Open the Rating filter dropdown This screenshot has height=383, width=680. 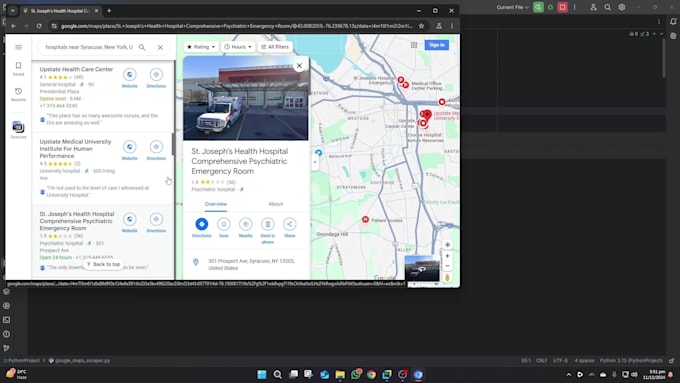(x=201, y=46)
